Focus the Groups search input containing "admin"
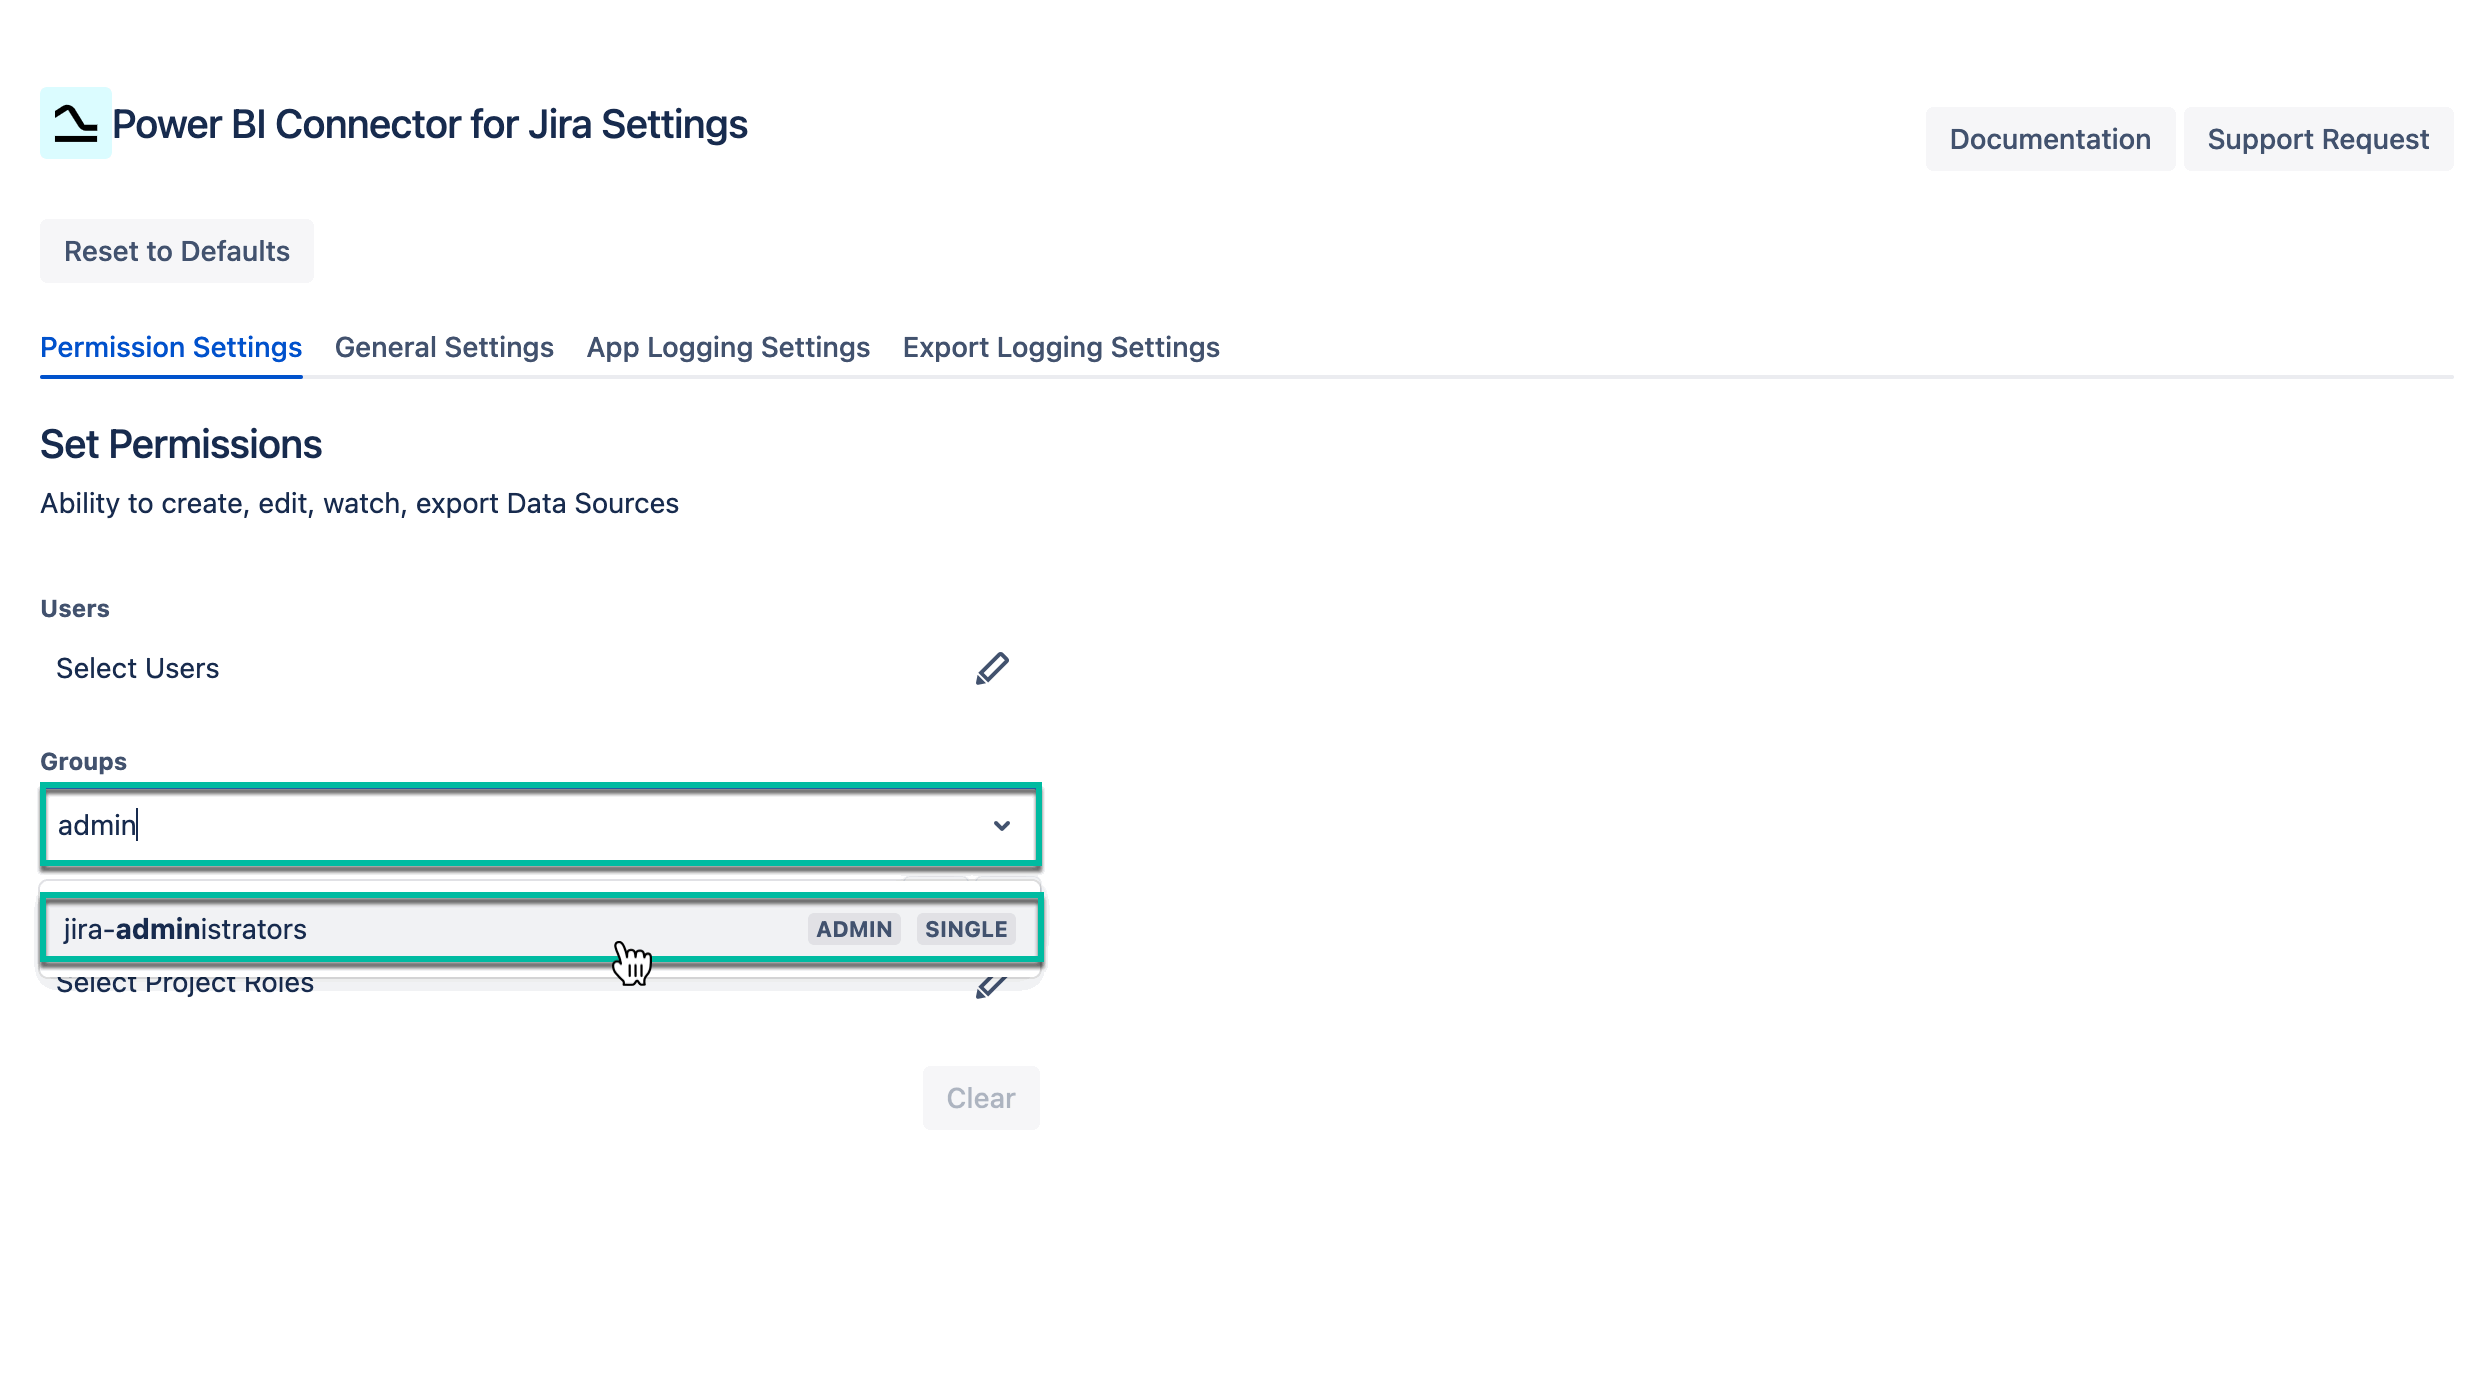Screen dimensions: 2492x1398 coord(500,825)
